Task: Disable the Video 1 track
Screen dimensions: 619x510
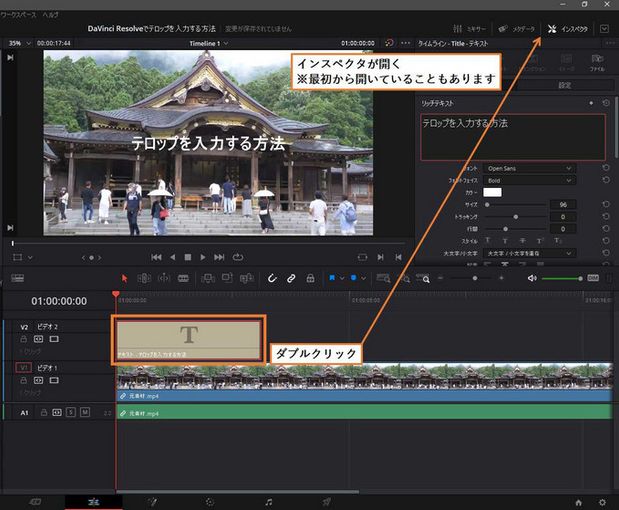Action: [54, 381]
